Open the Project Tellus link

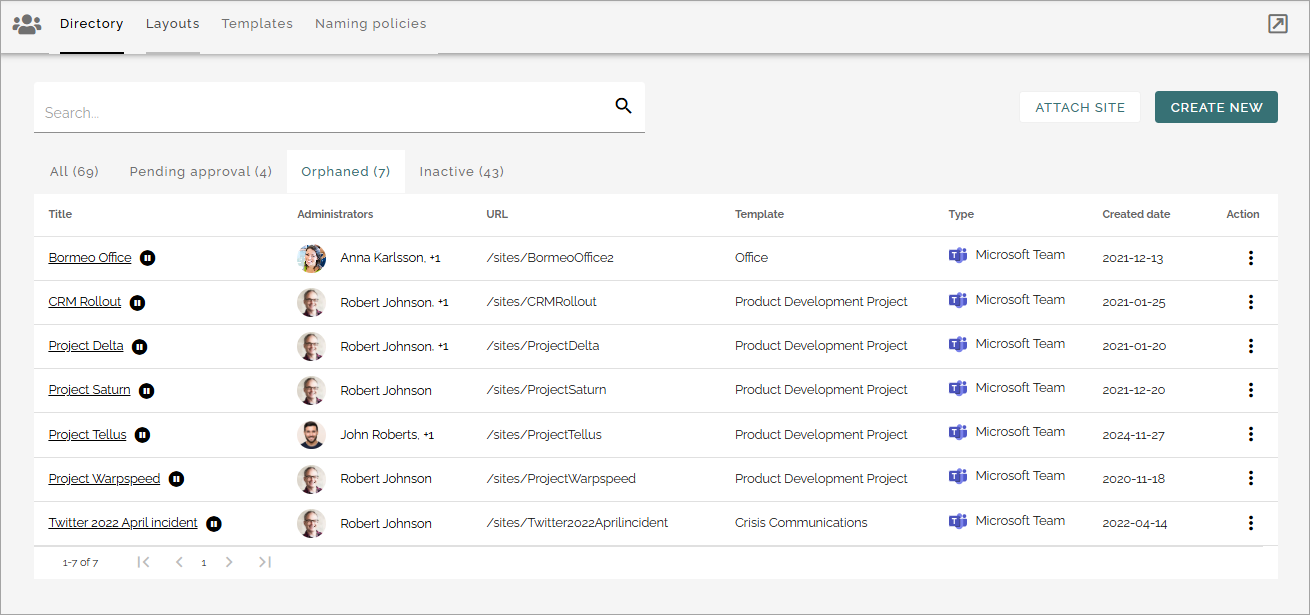[88, 435]
